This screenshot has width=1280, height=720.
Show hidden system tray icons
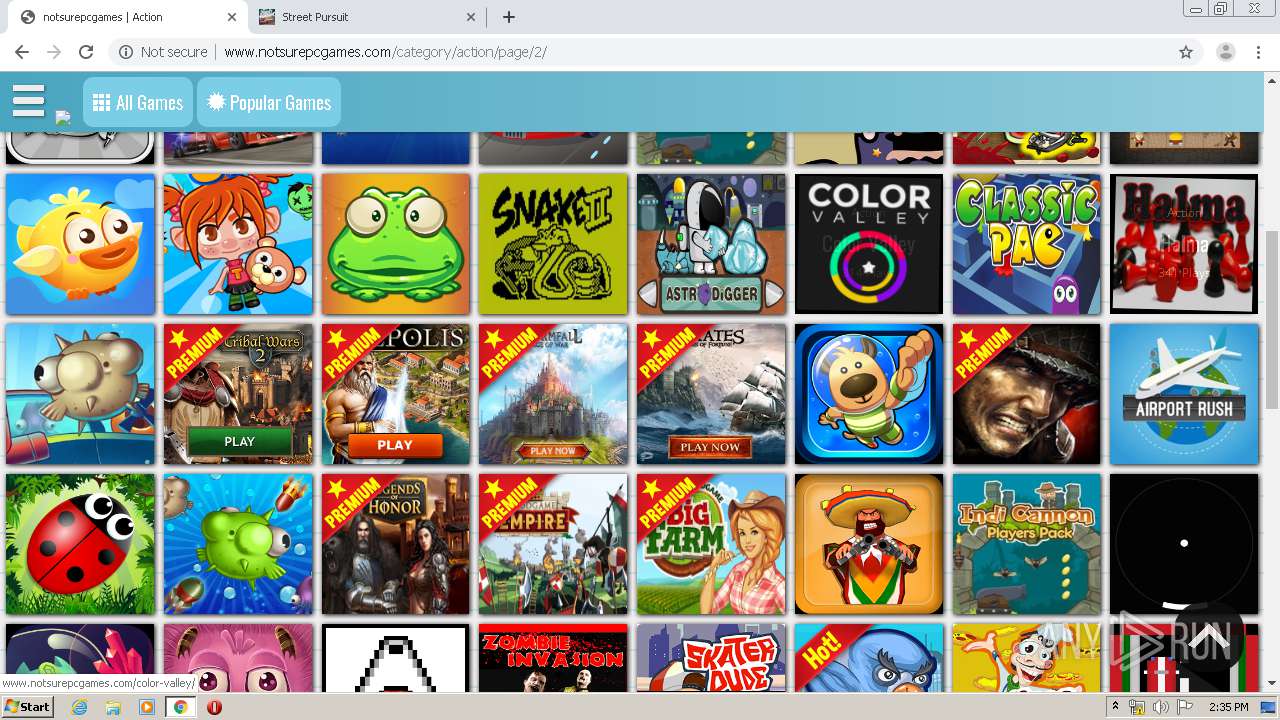pos(1115,707)
